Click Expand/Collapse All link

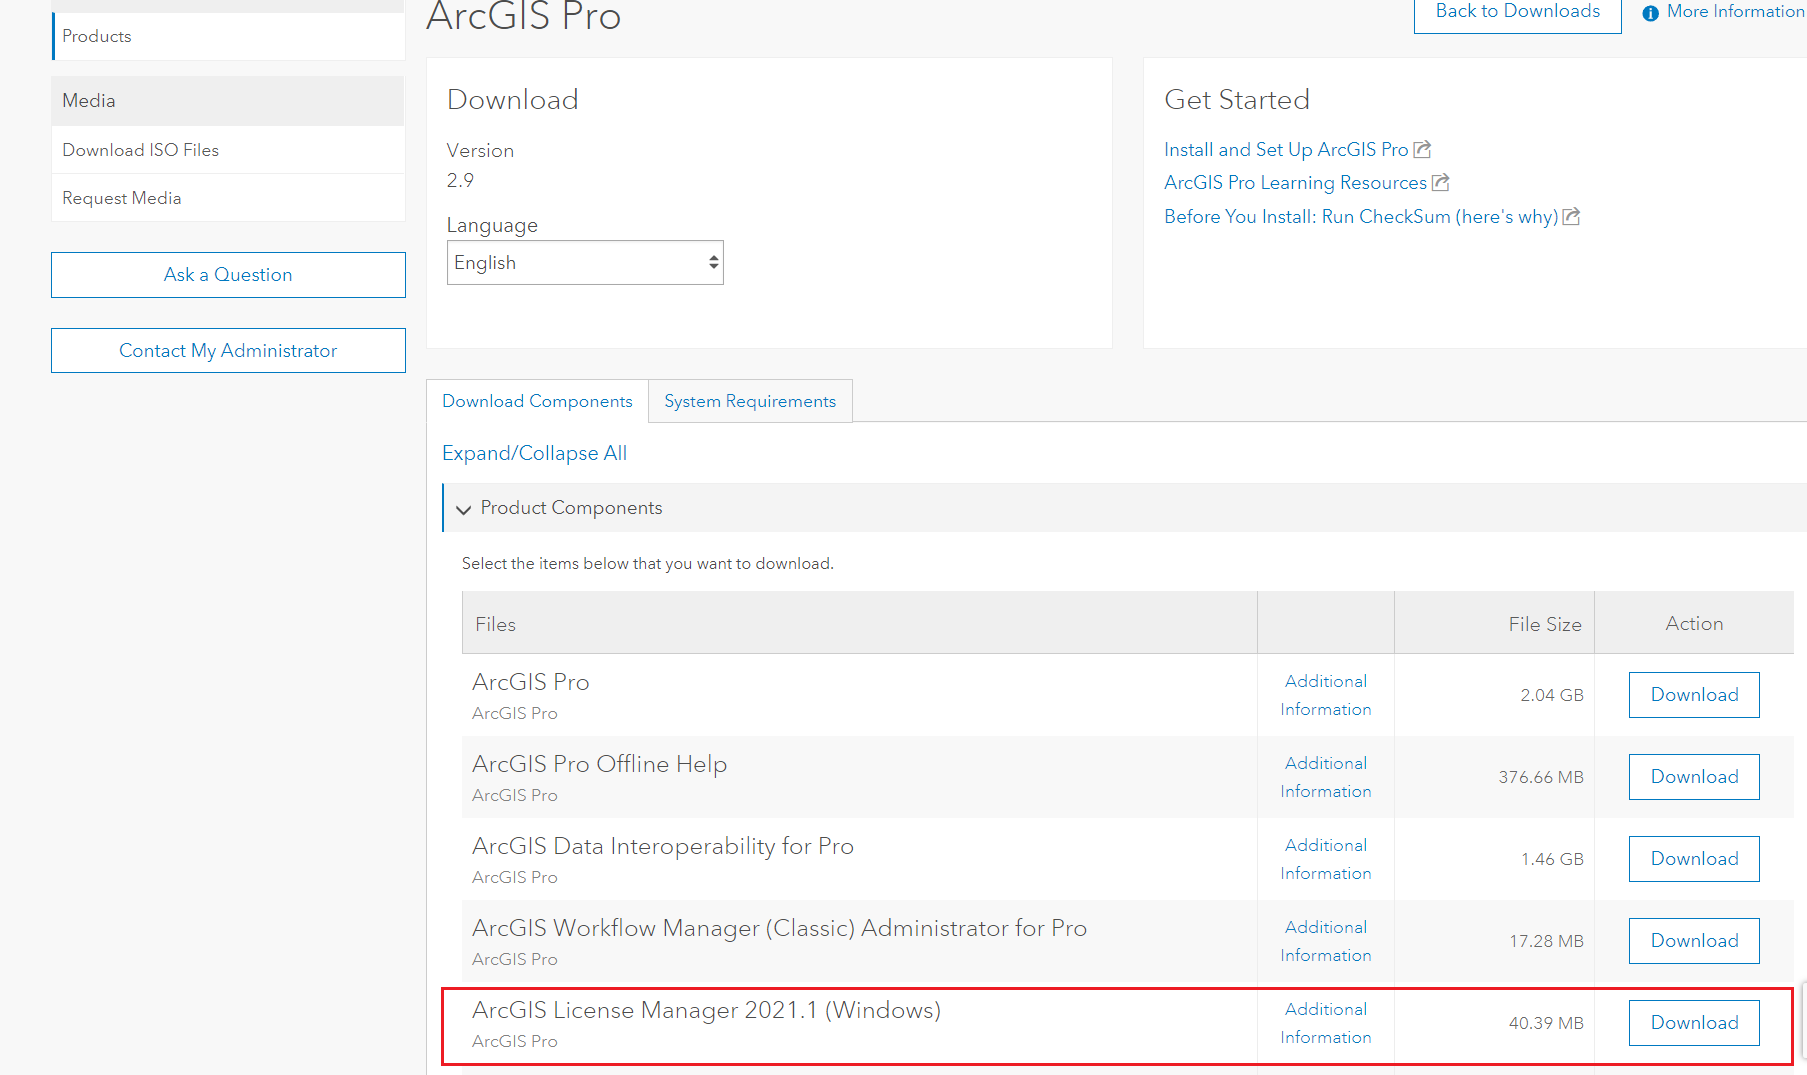coord(534,453)
